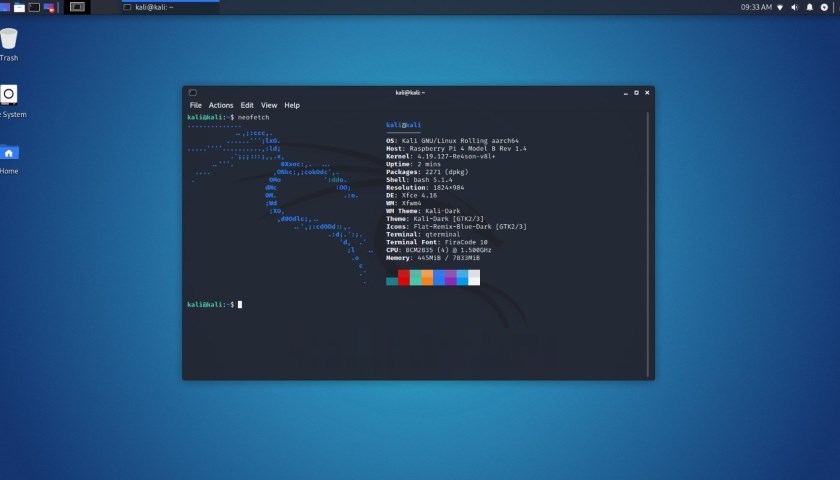Image resolution: width=840 pixels, height=480 pixels.
Task: Click the 'Memory: 445MiB / 7833MiB' line
Action: click(433, 258)
